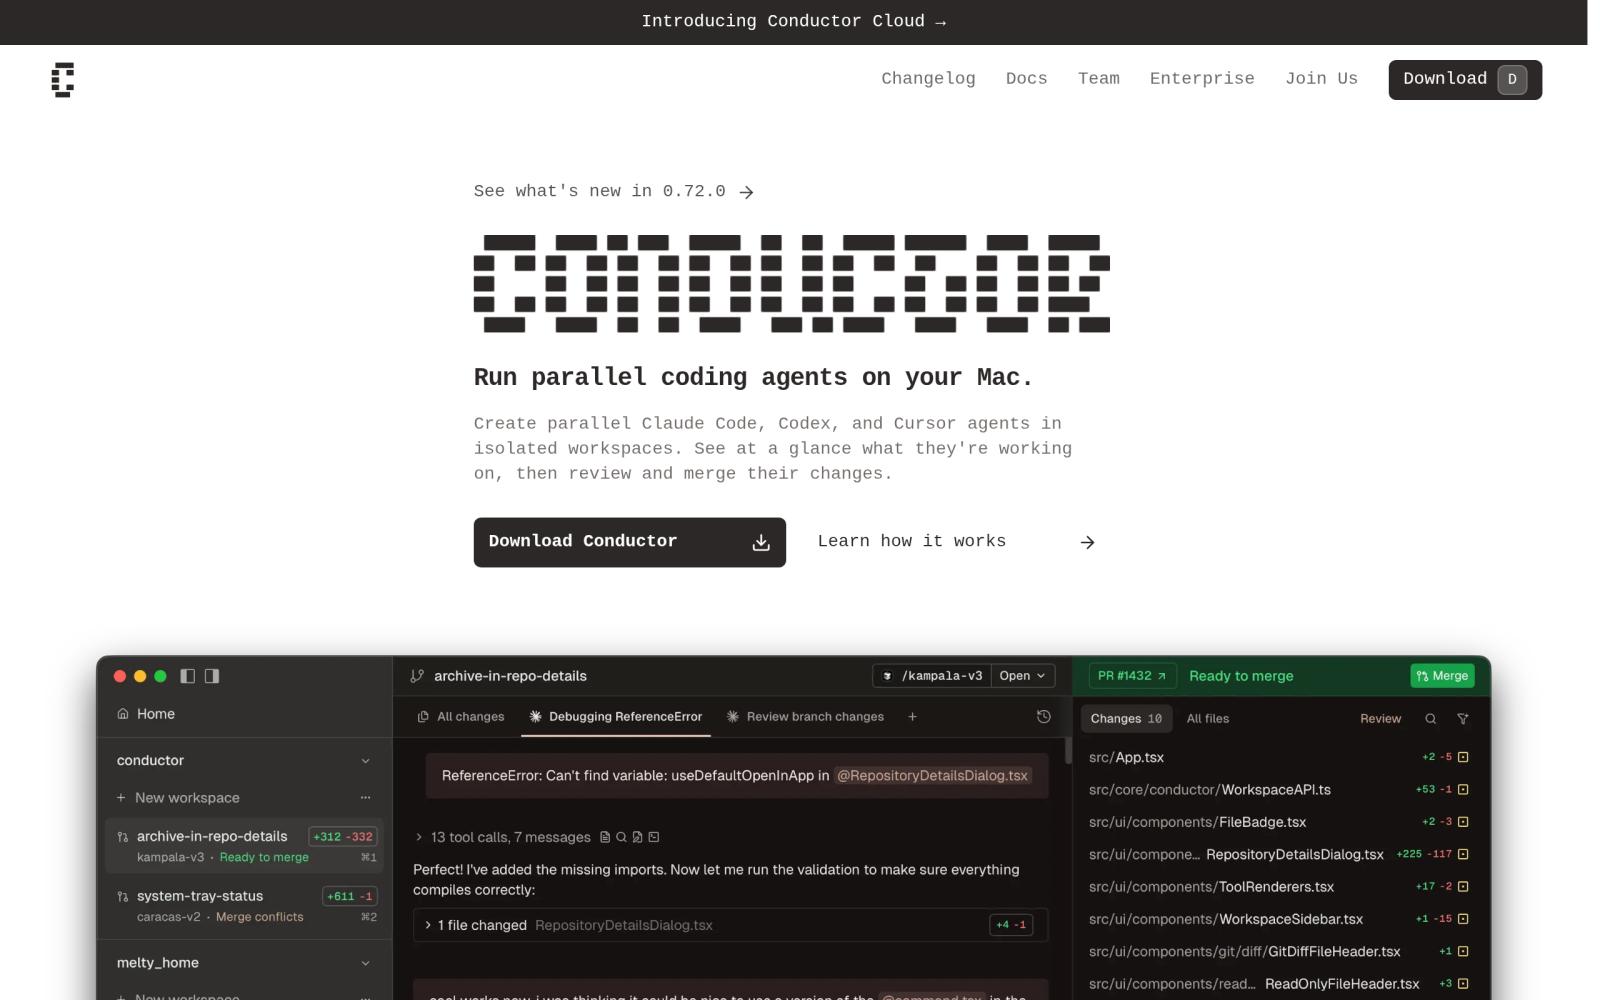
Task: Click the green Merge button
Action: click(1442, 676)
